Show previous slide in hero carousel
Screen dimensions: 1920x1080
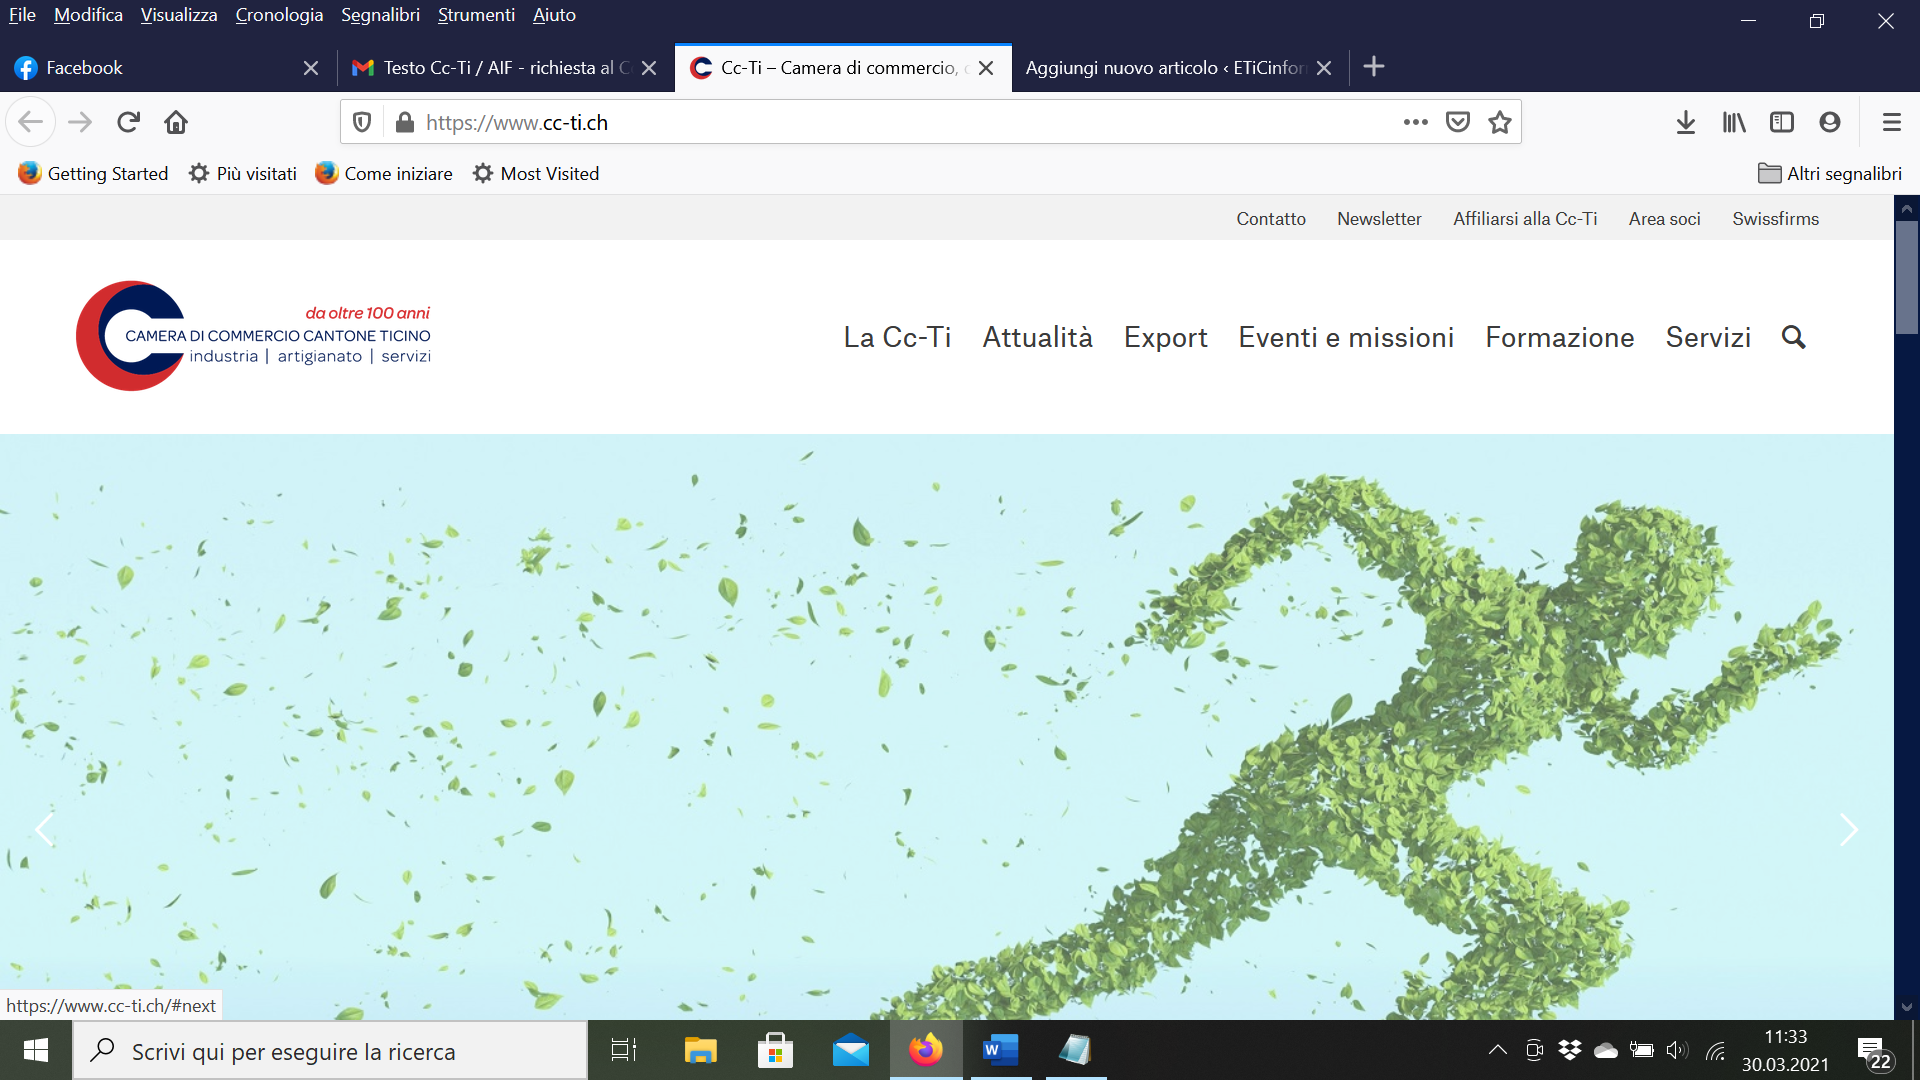coord(44,829)
